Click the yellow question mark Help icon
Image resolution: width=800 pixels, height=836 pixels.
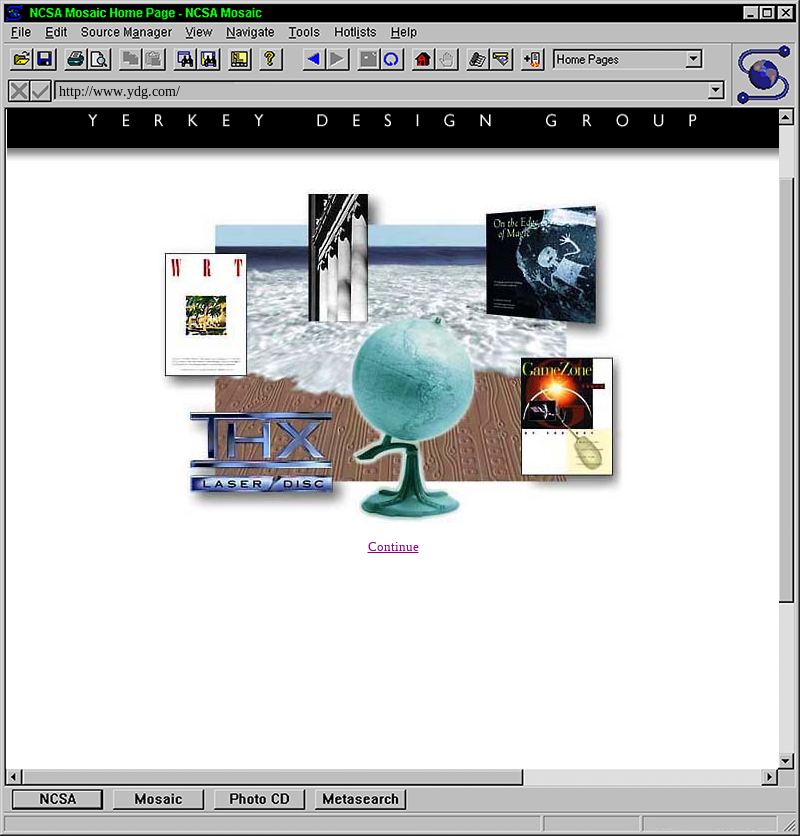tap(269, 60)
